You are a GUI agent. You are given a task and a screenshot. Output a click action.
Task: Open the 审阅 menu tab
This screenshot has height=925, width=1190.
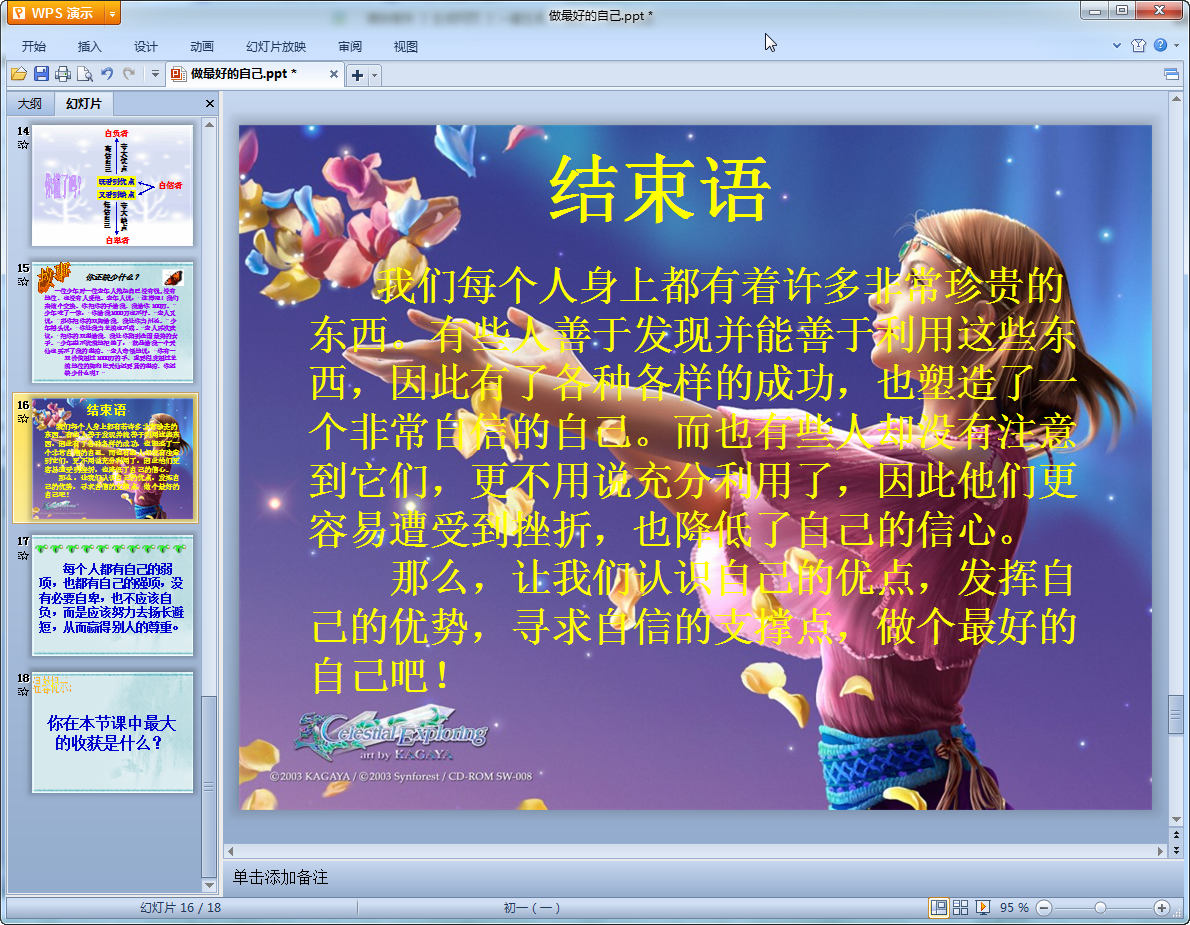pos(350,46)
